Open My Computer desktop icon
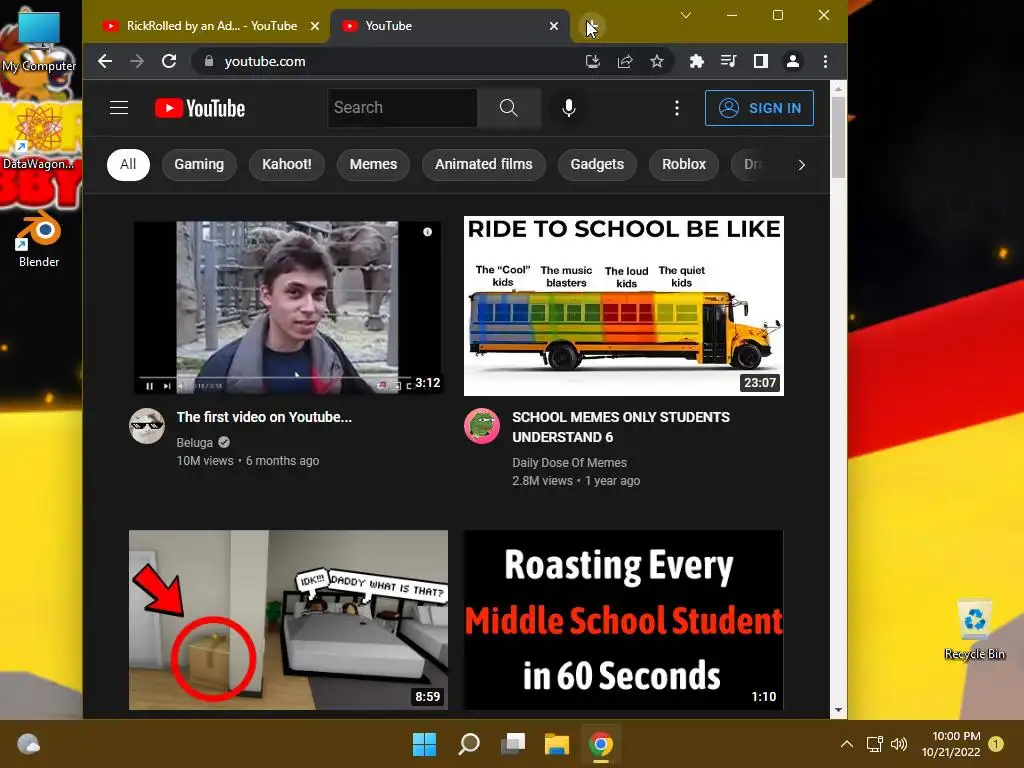 39,40
